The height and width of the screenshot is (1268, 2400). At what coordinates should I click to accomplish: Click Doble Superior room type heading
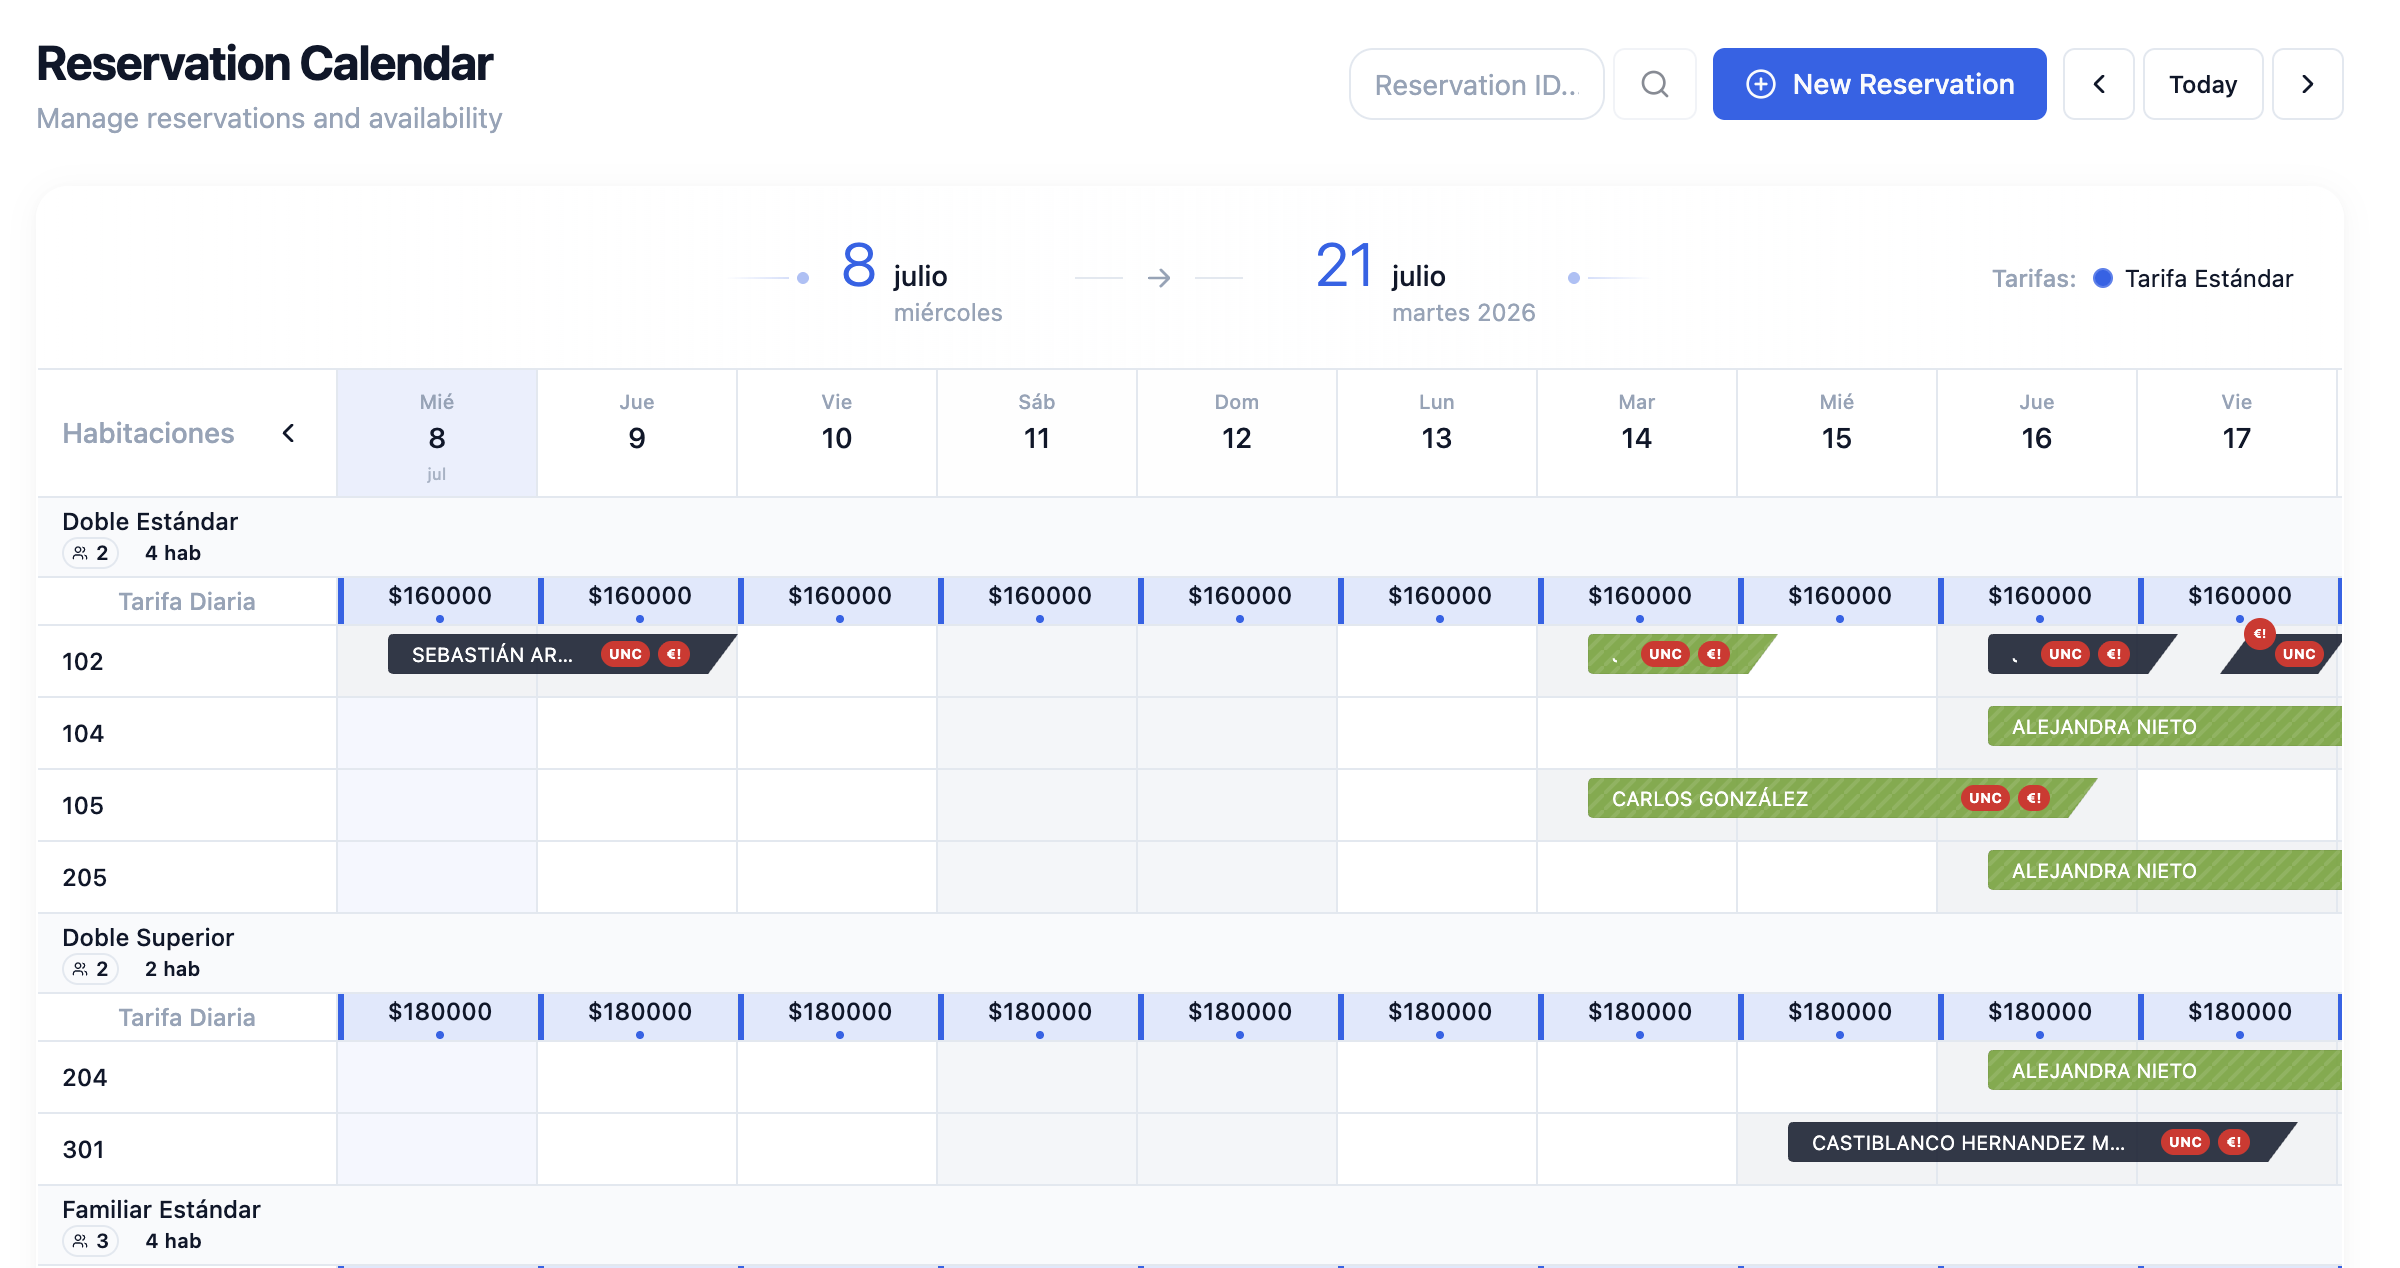pyautogui.click(x=148, y=937)
